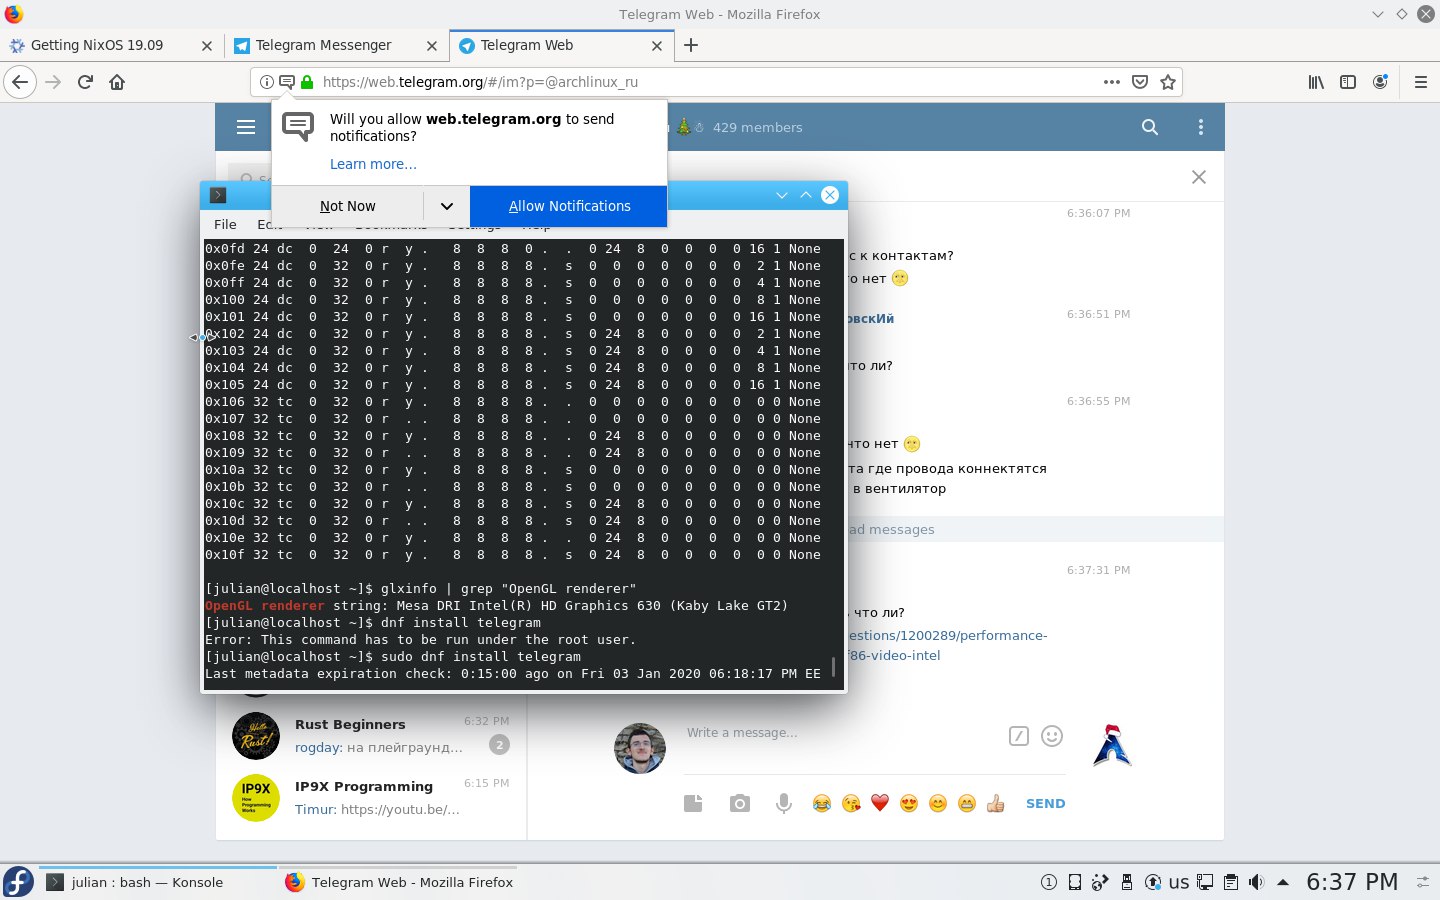Go back with Firefox back arrow
This screenshot has height=900, width=1440.
20,82
